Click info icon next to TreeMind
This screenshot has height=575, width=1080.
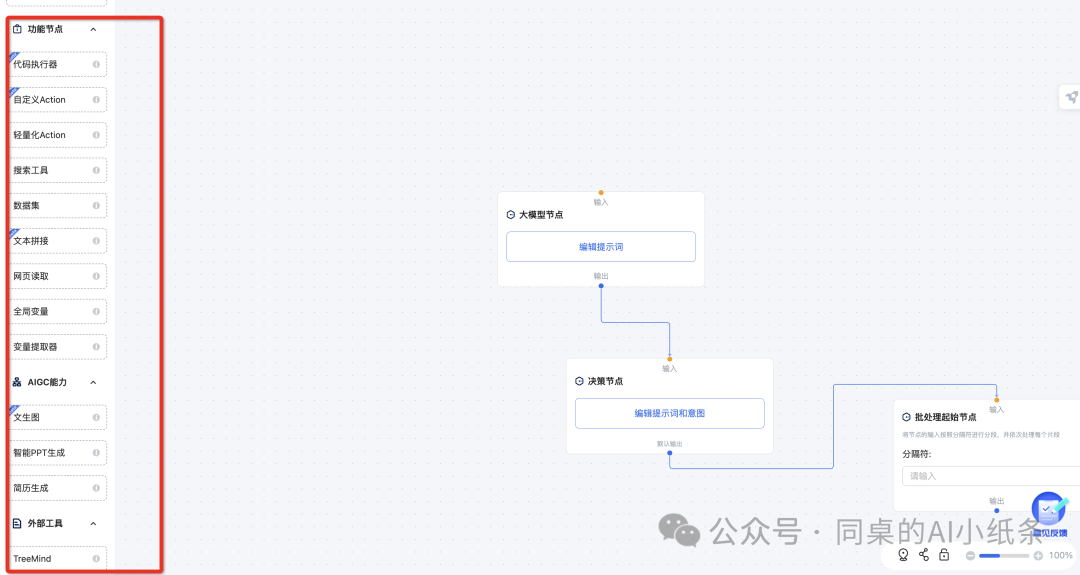96,558
